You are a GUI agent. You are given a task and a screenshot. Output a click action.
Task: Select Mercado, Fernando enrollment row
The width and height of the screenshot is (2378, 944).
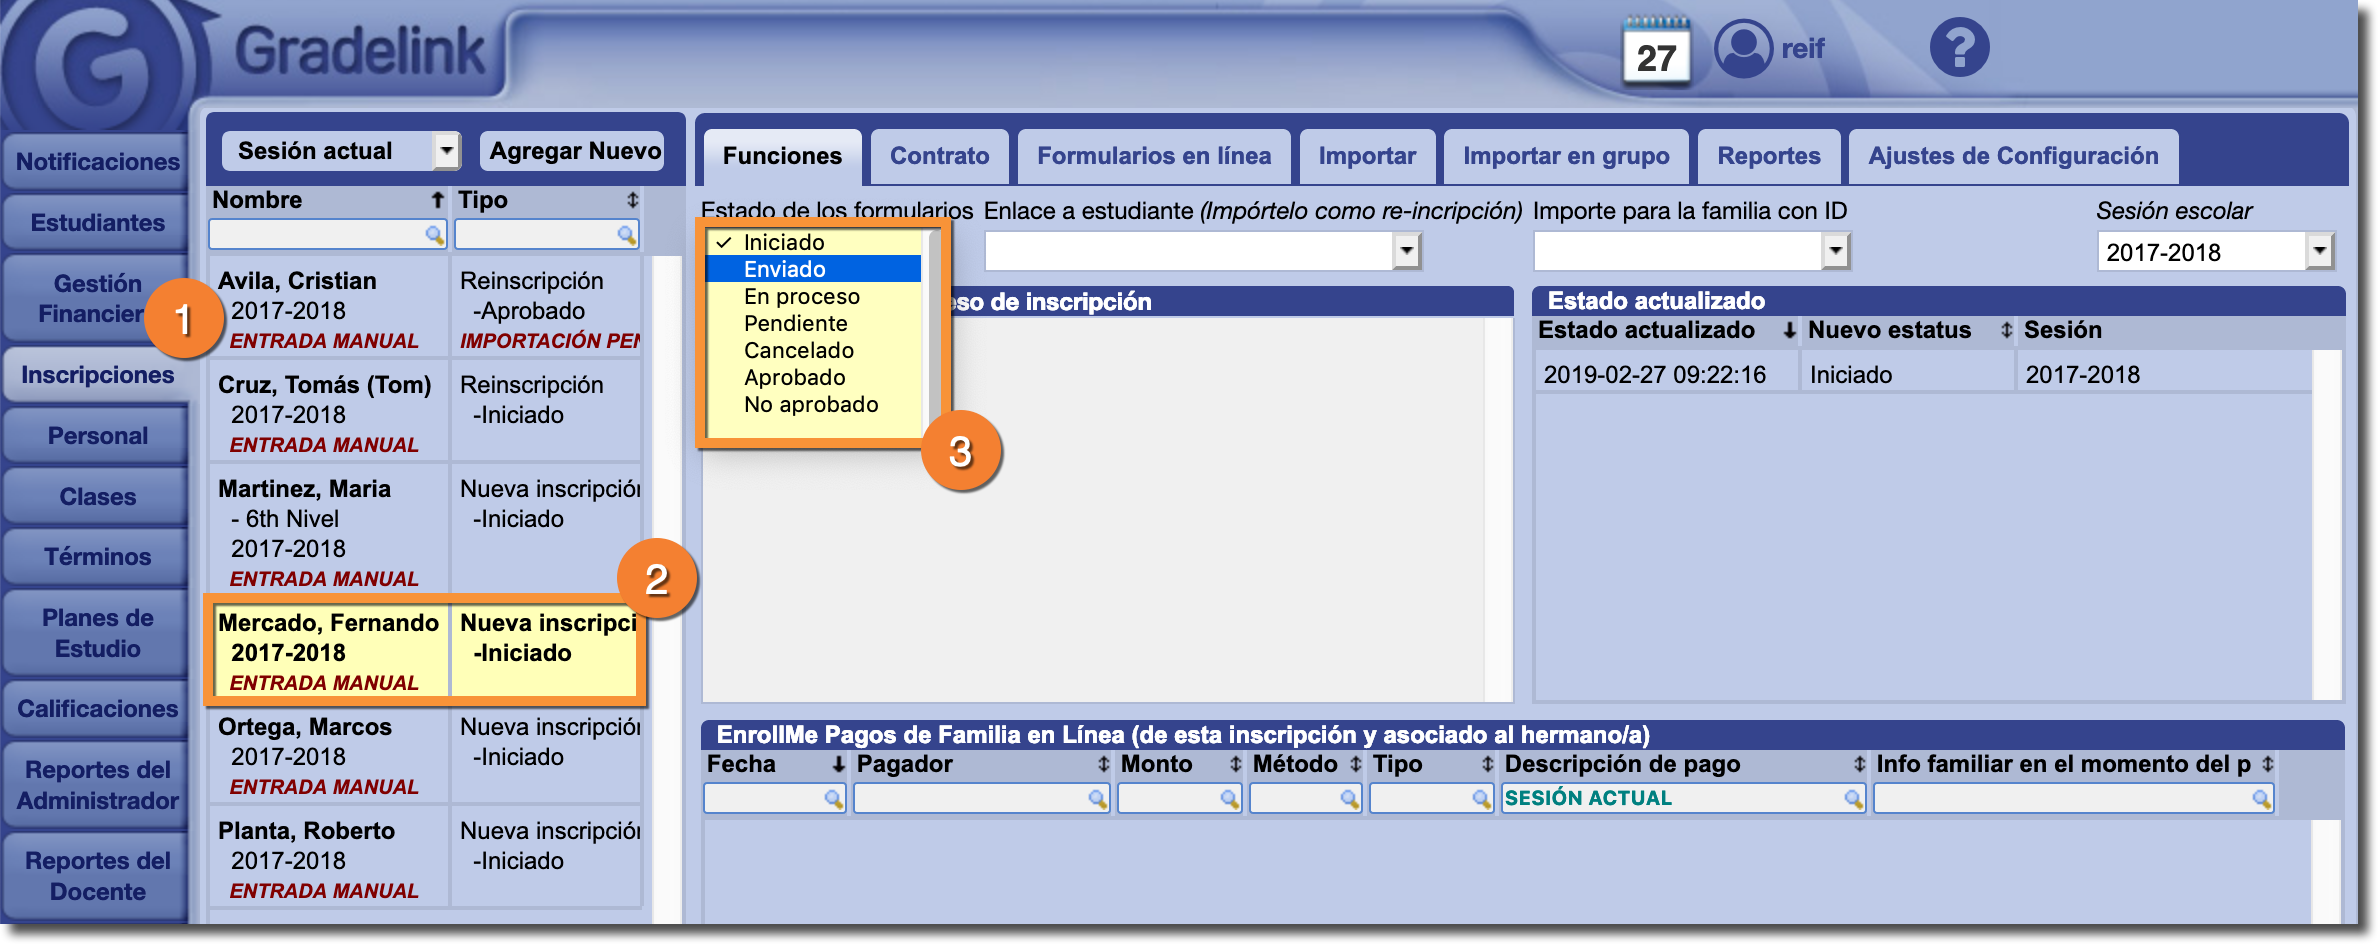pos(328,651)
